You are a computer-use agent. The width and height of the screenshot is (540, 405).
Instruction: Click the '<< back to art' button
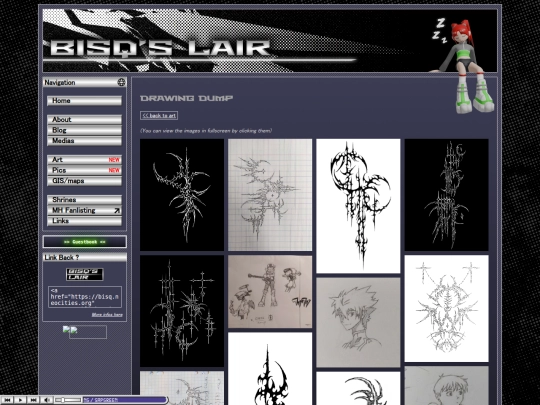click(x=159, y=116)
